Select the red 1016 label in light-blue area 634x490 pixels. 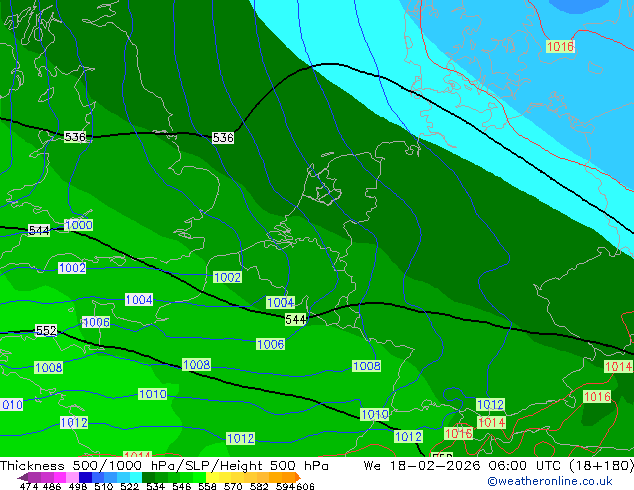coord(560,46)
